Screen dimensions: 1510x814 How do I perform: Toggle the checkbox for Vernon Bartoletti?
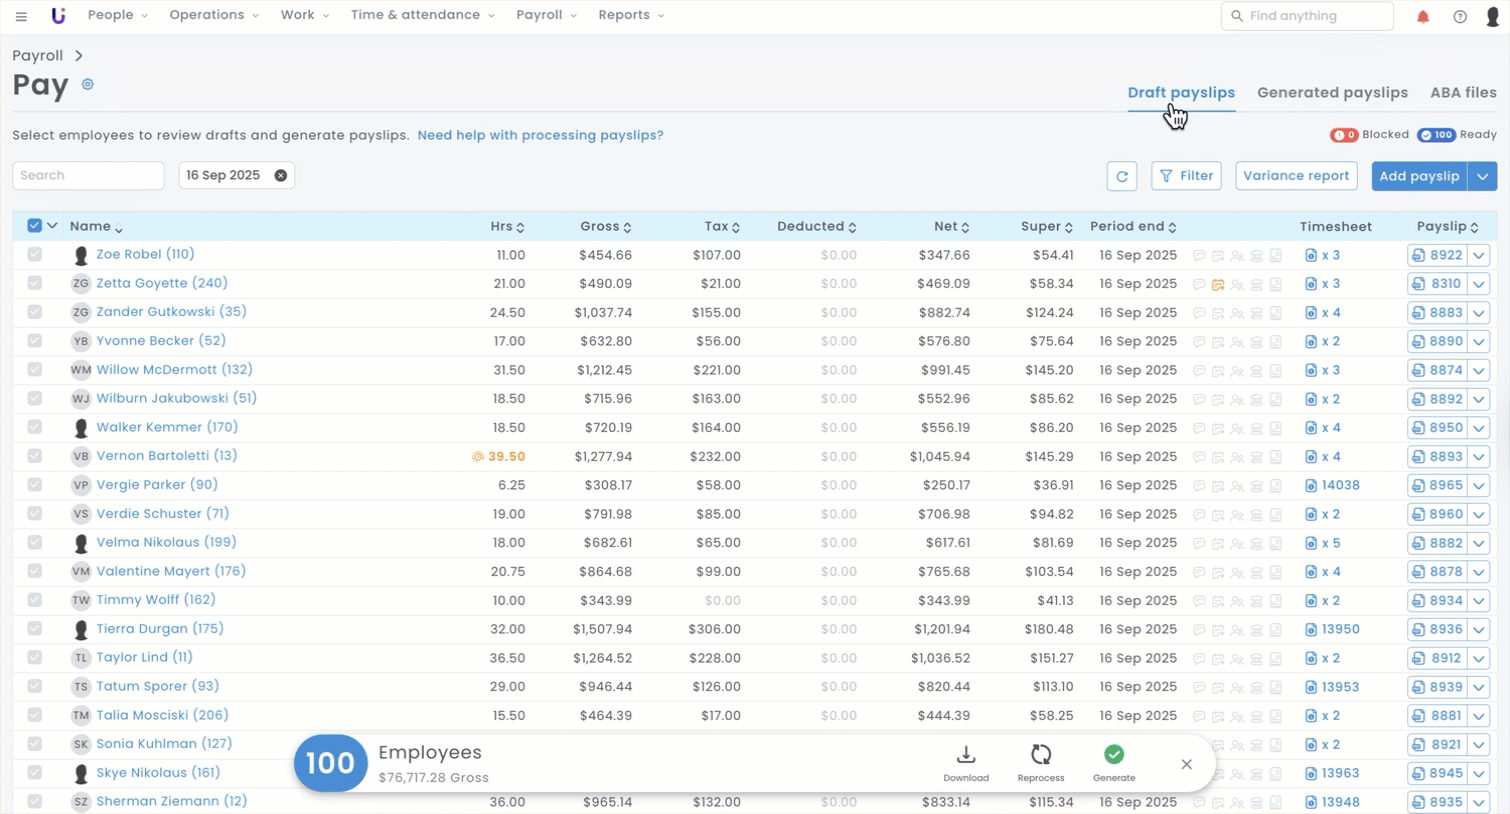(x=35, y=456)
